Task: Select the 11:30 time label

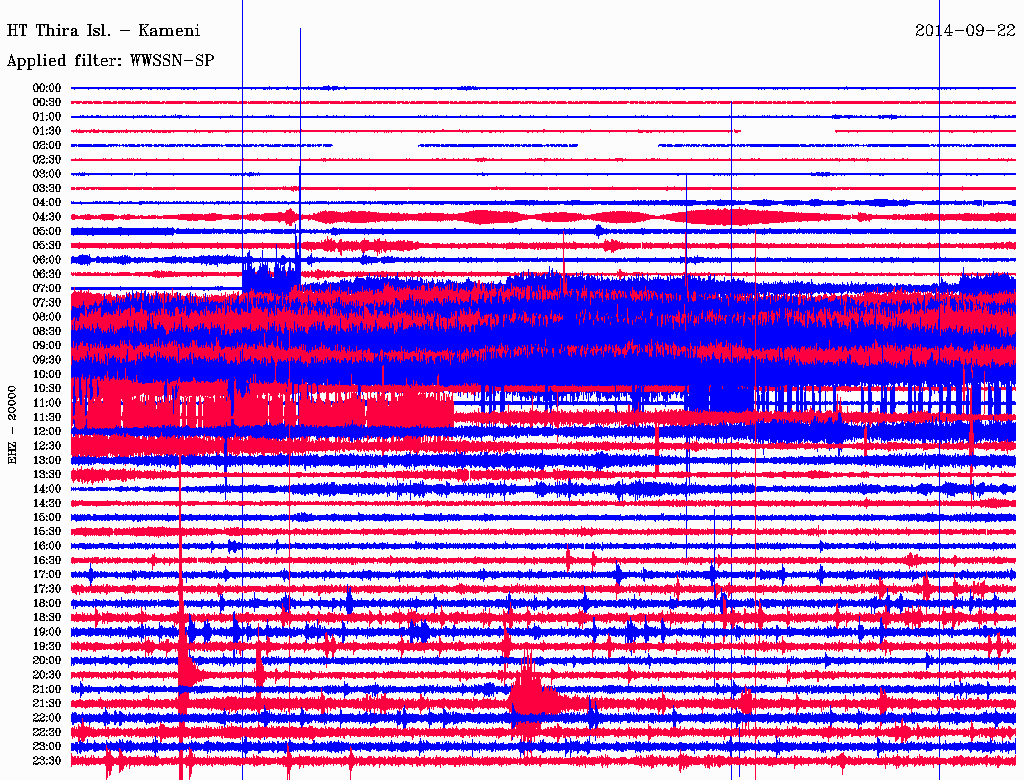Action: click(x=47, y=417)
